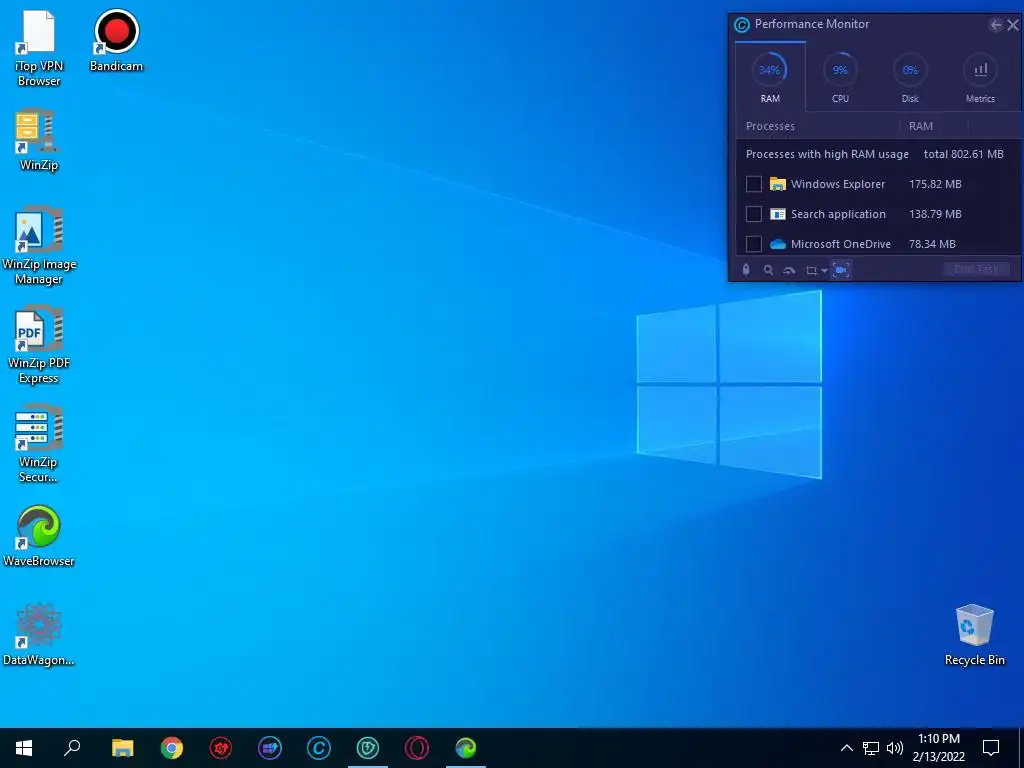The height and width of the screenshot is (768, 1024).
Task: Select the Search application process name
Action: coord(839,214)
